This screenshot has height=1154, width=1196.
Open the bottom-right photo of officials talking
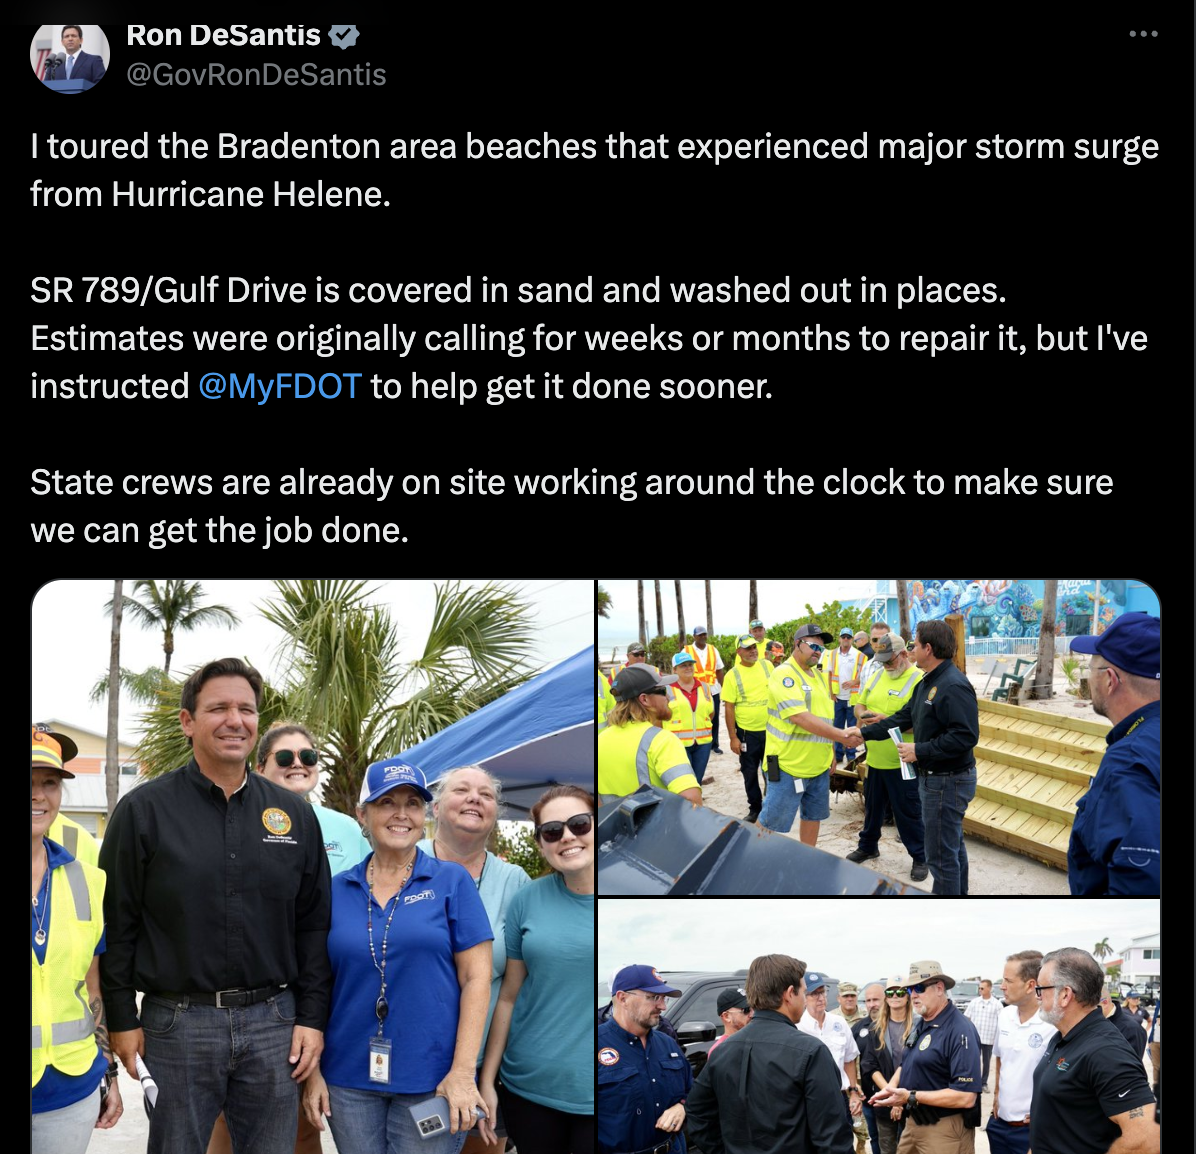pyautogui.click(x=879, y=1027)
